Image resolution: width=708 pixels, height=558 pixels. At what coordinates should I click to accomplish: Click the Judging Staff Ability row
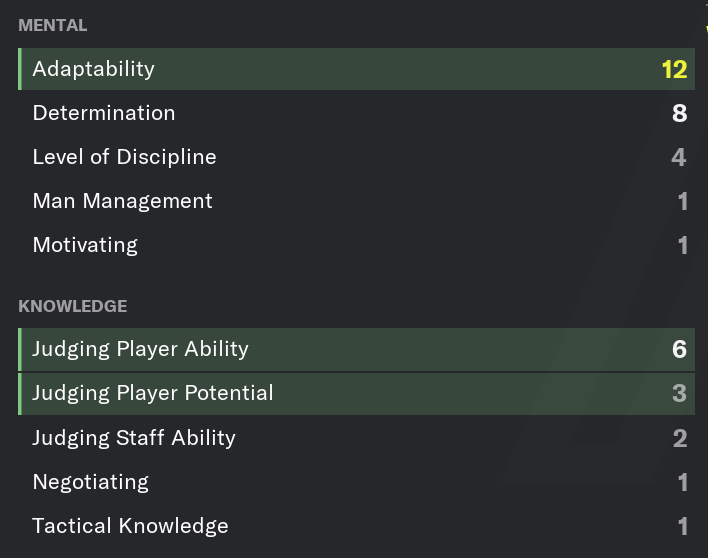[356, 438]
